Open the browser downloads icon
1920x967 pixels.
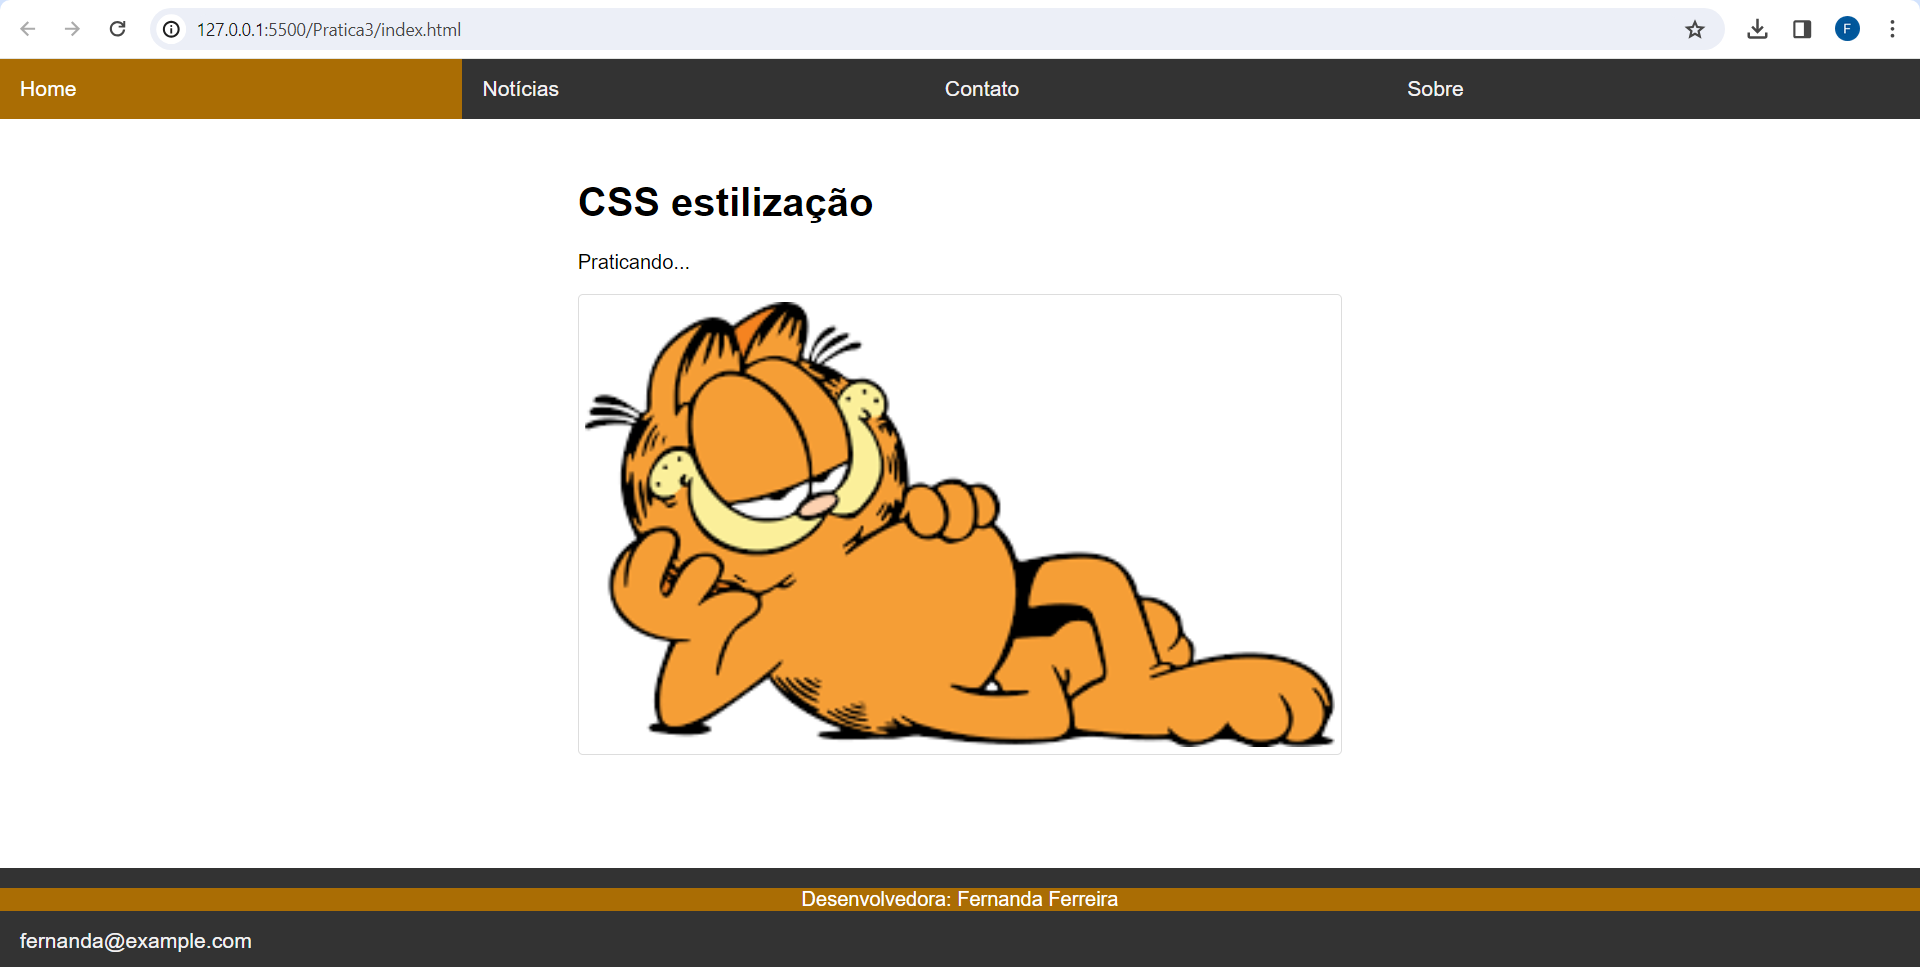(1757, 29)
